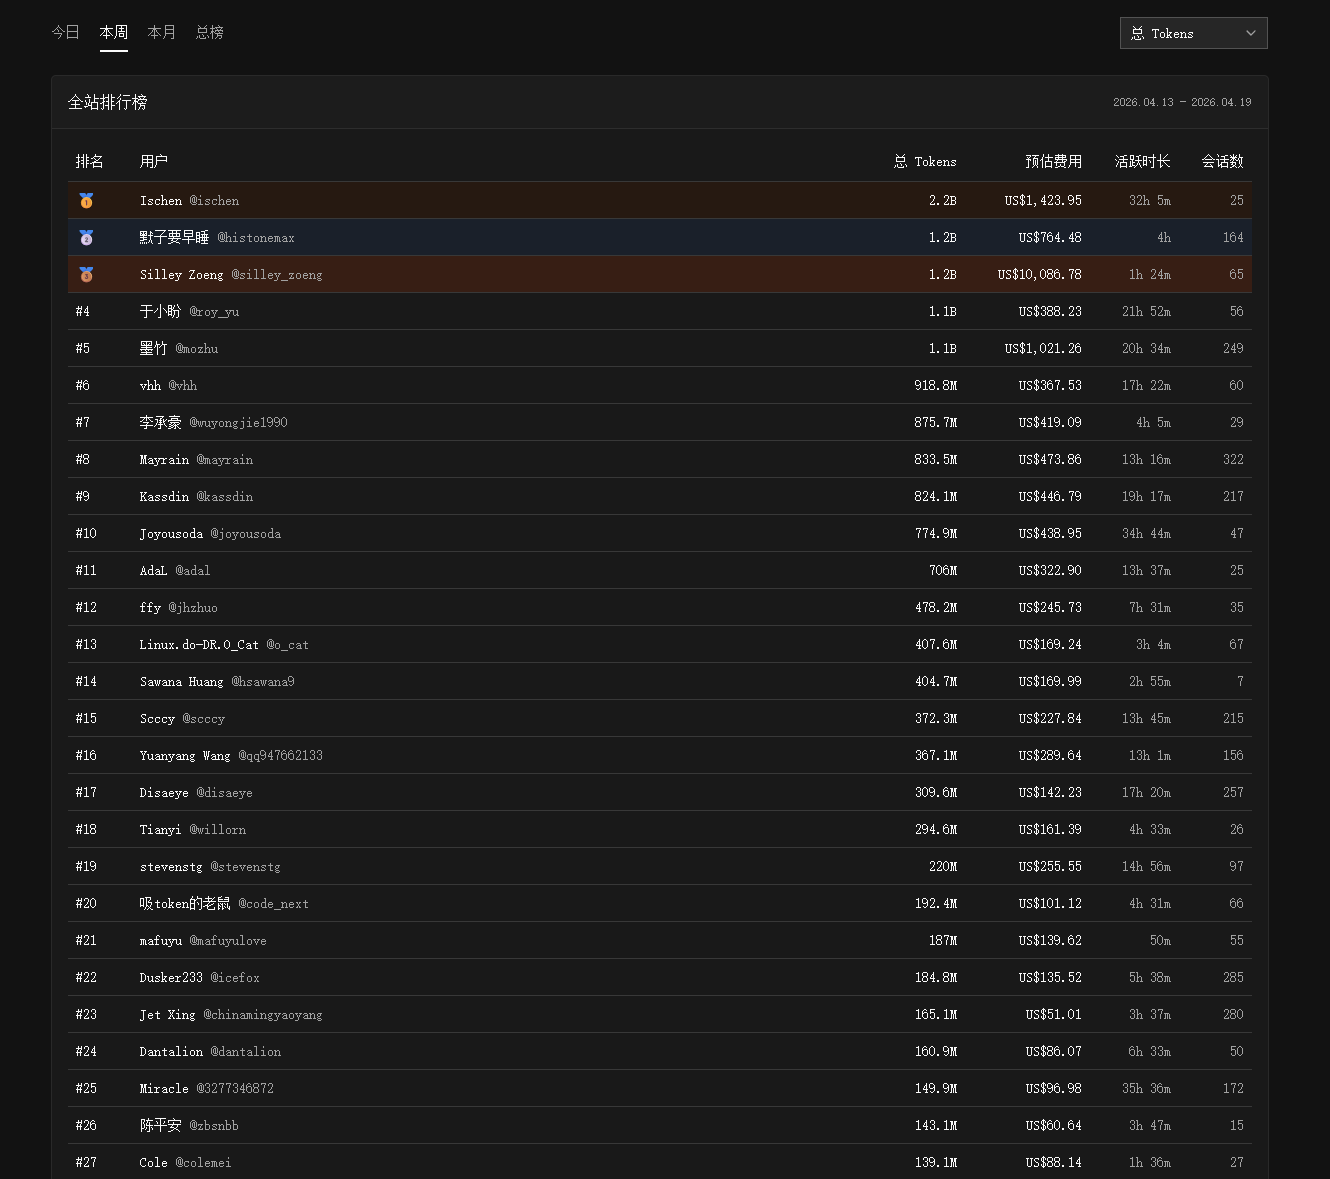Click the US$764.48 cost cell
The height and width of the screenshot is (1179, 1330).
pos(1050,238)
